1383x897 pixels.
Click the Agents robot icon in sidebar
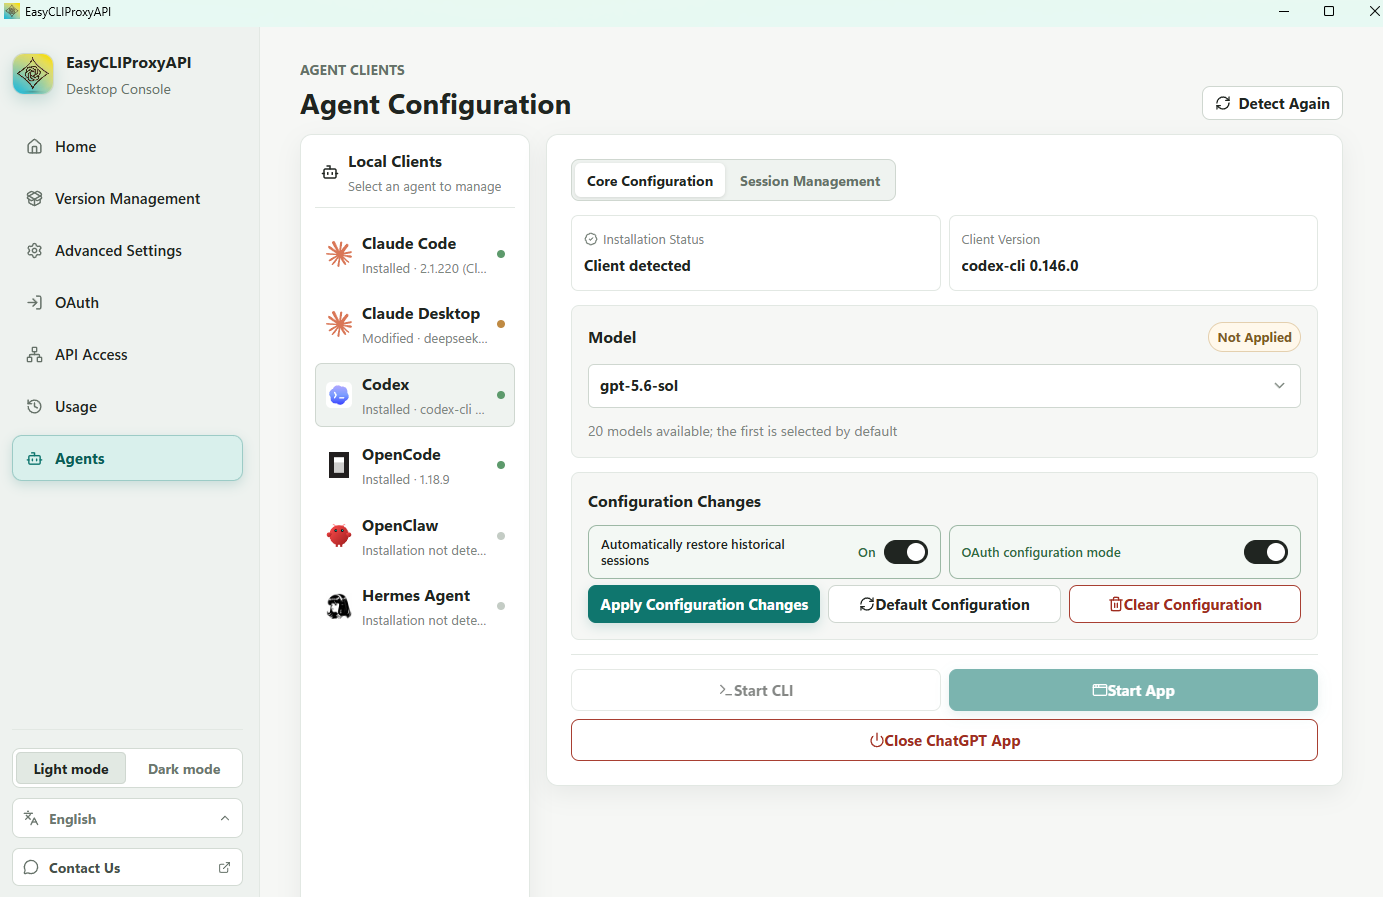coord(34,458)
